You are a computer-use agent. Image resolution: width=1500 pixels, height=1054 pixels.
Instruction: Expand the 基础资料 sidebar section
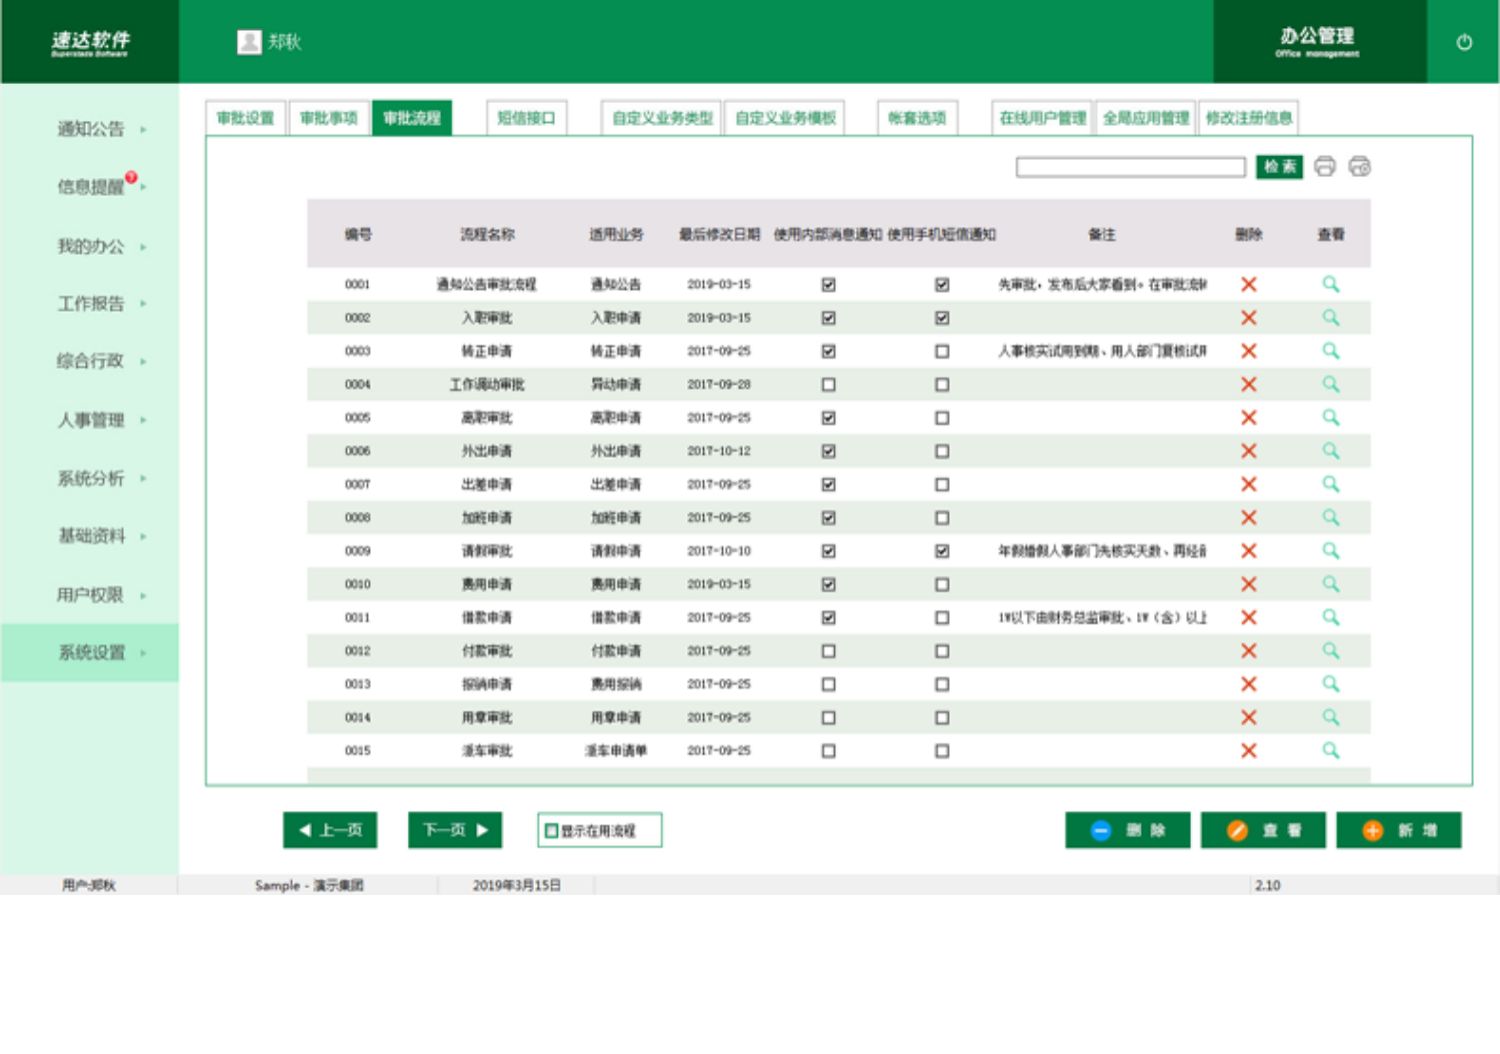[90, 536]
